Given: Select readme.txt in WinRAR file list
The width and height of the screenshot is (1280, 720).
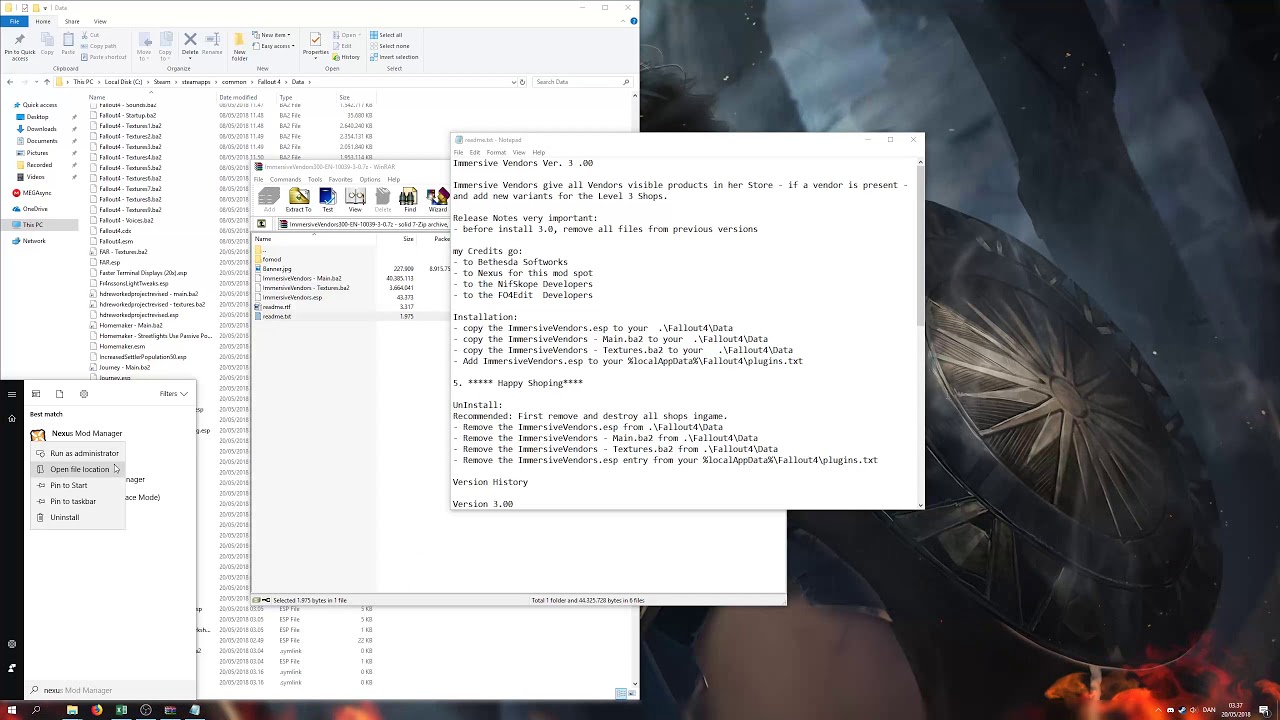Looking at the screenshot, I should point(277,317).
